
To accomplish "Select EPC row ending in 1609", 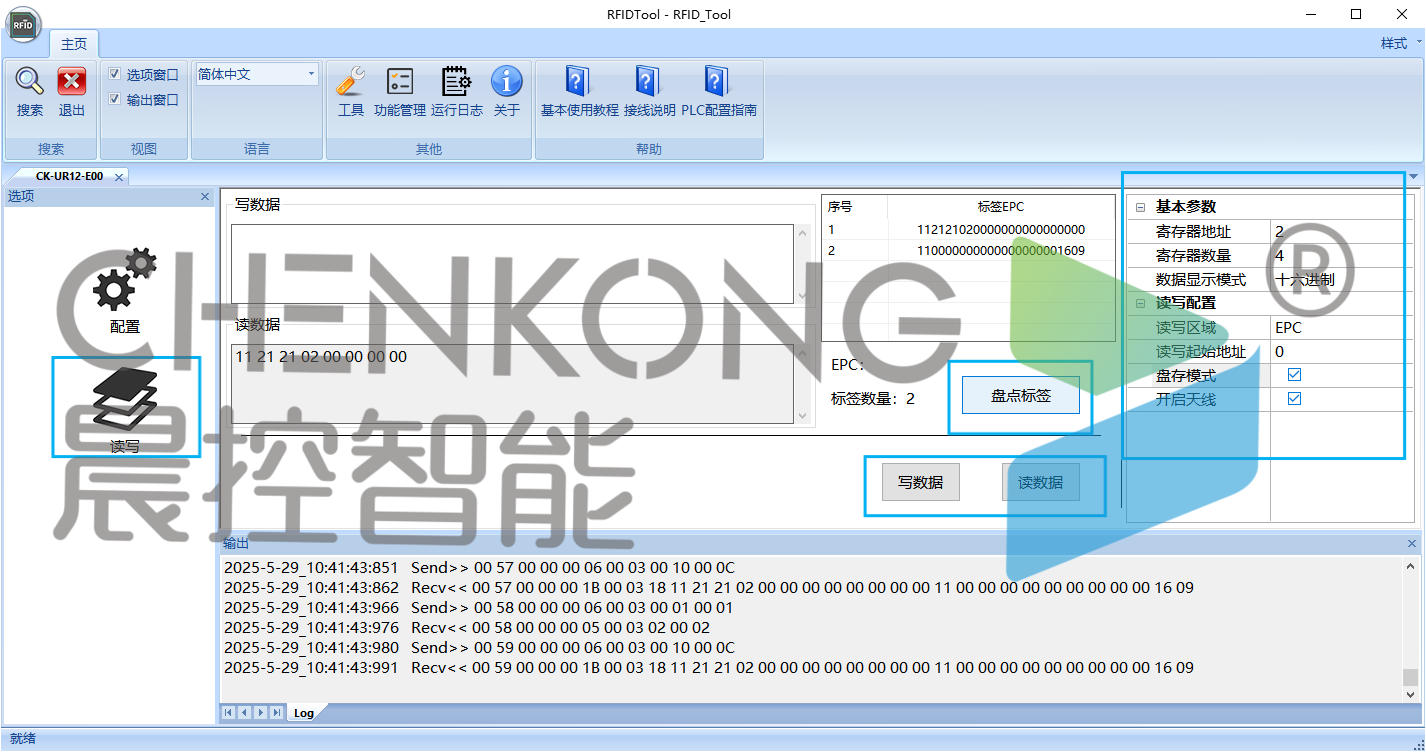I will 968,250.
